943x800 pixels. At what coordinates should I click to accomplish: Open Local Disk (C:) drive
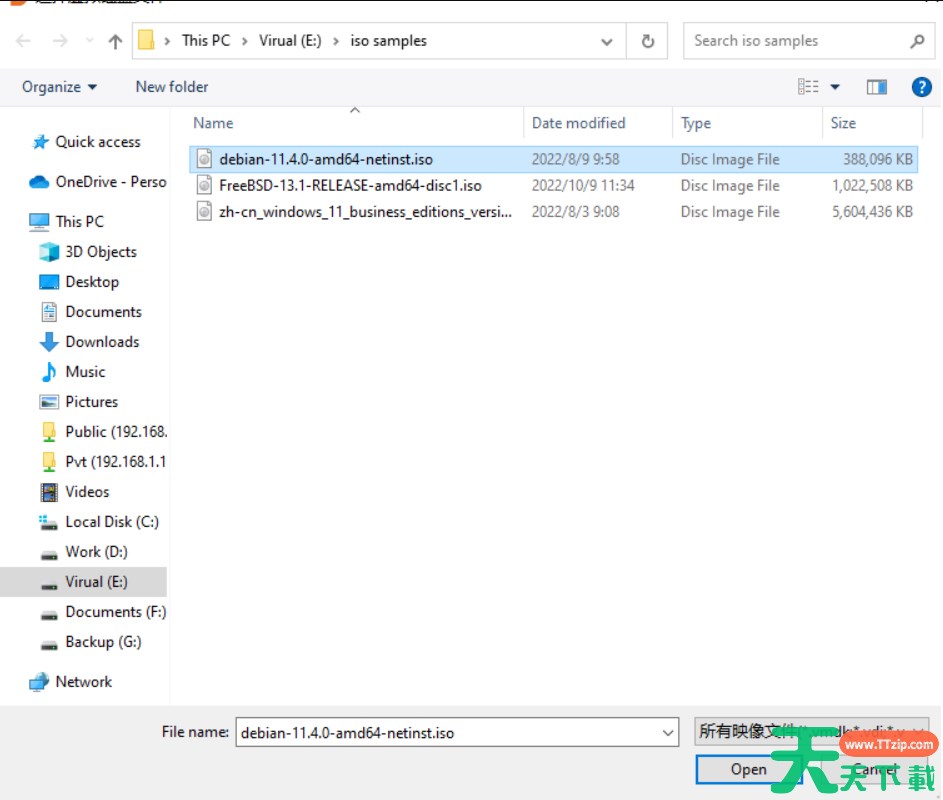[112, 522]
